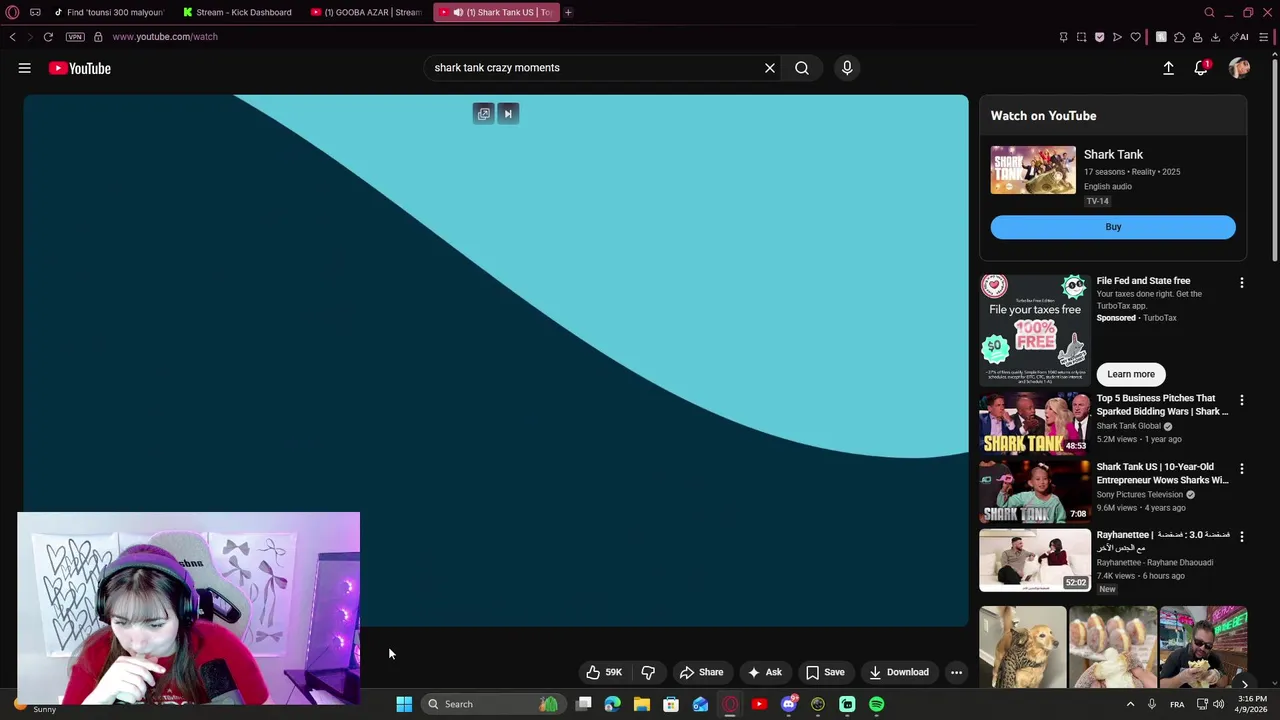1280x720 pixels.
Task: Click the Buy button for Shark Tank
Action: [1113, 227]
